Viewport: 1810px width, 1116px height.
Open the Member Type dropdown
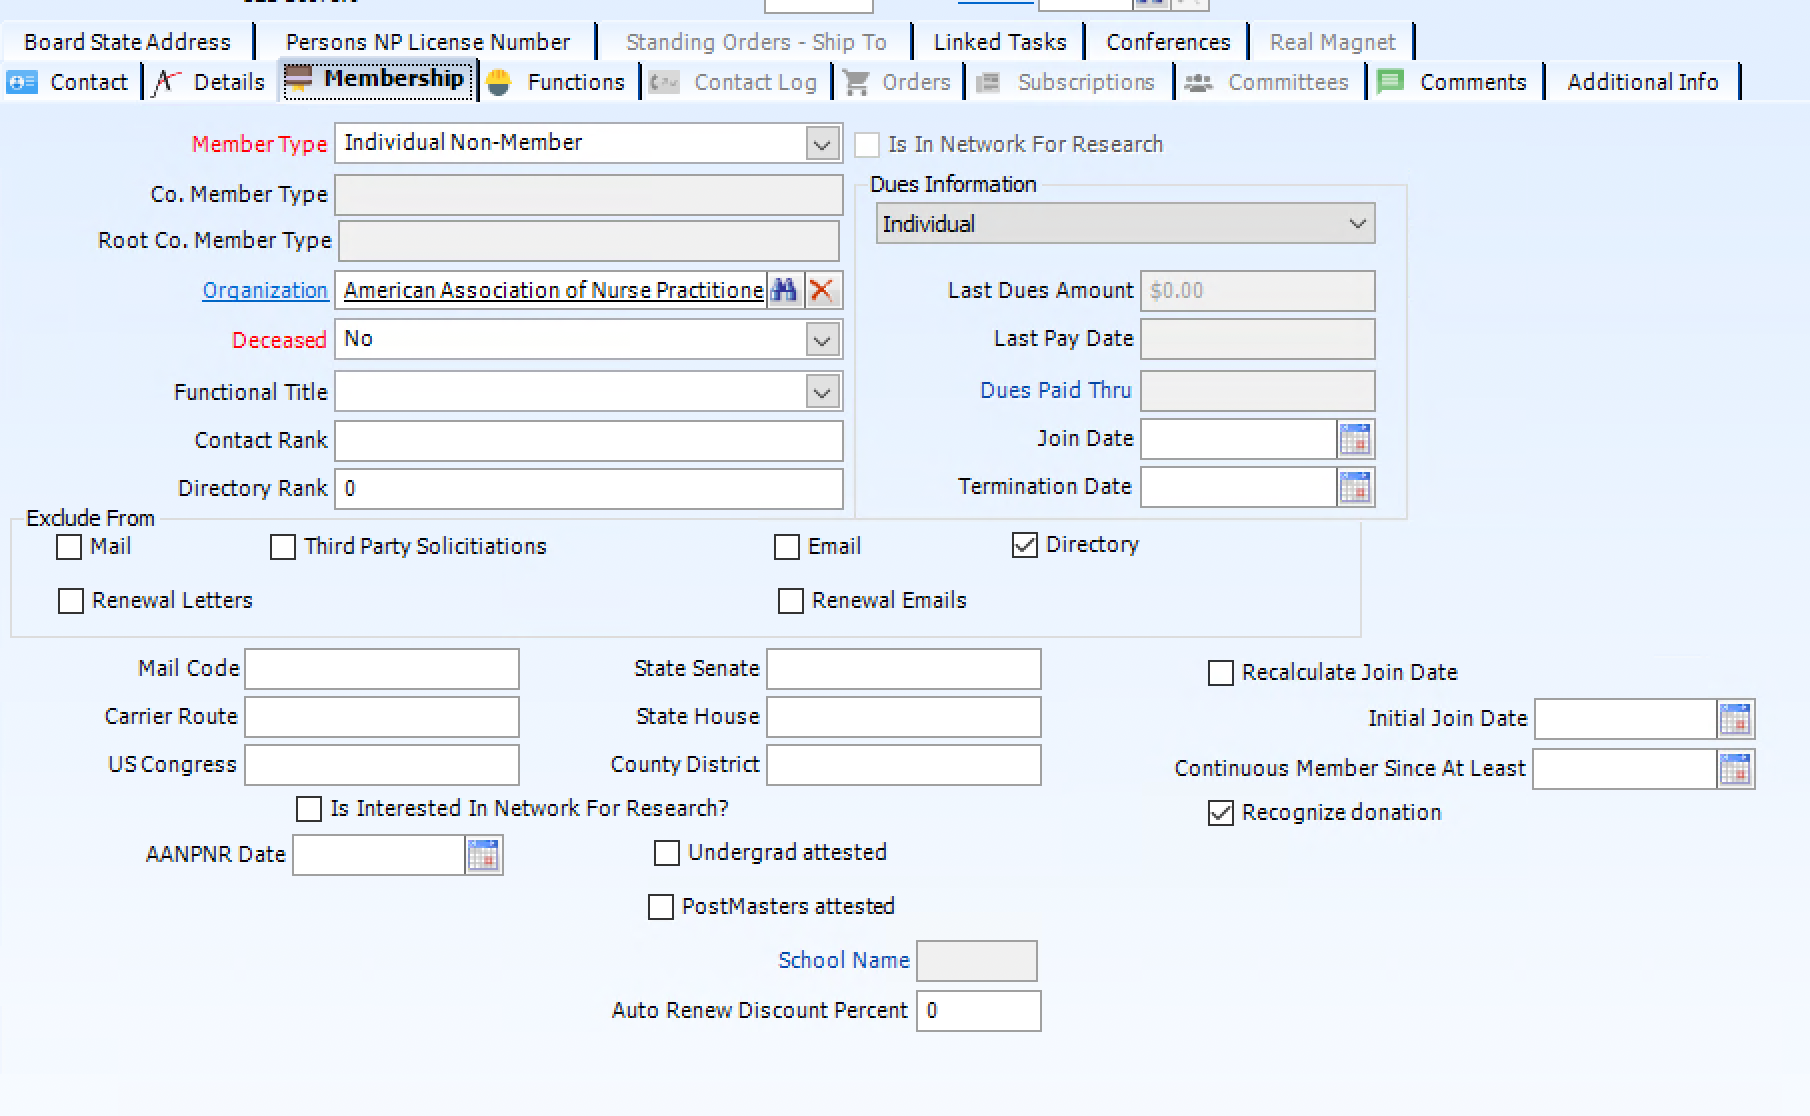pos(822,143)
